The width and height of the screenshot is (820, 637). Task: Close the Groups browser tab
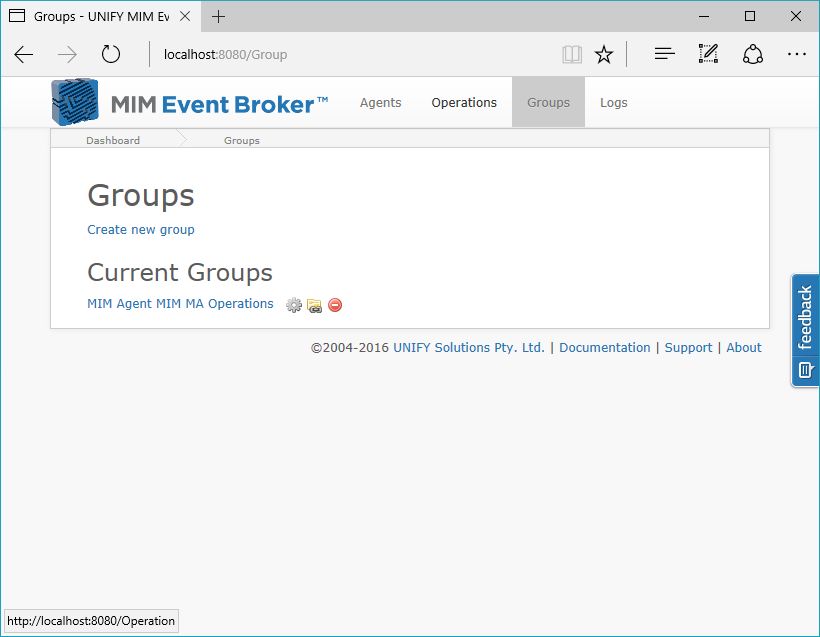coord(185,16)
